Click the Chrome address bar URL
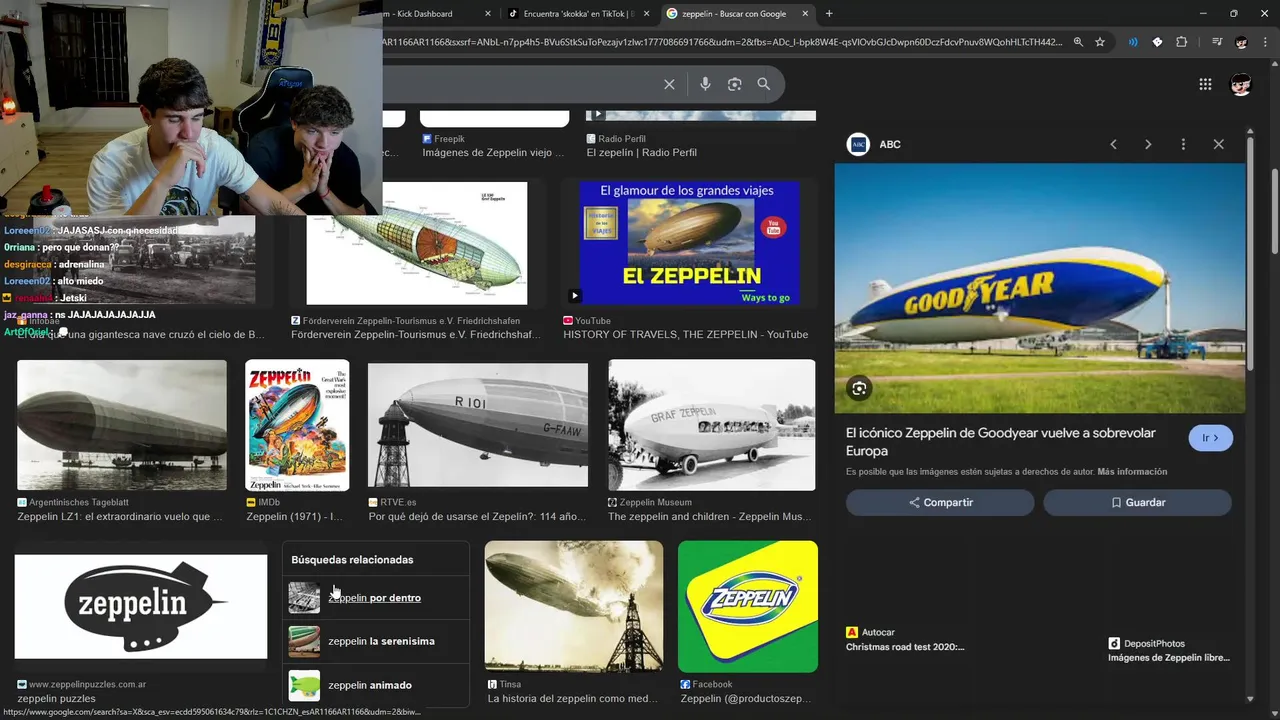The image size is (1280, 720). pyautogui.click(x=722, y=42)
